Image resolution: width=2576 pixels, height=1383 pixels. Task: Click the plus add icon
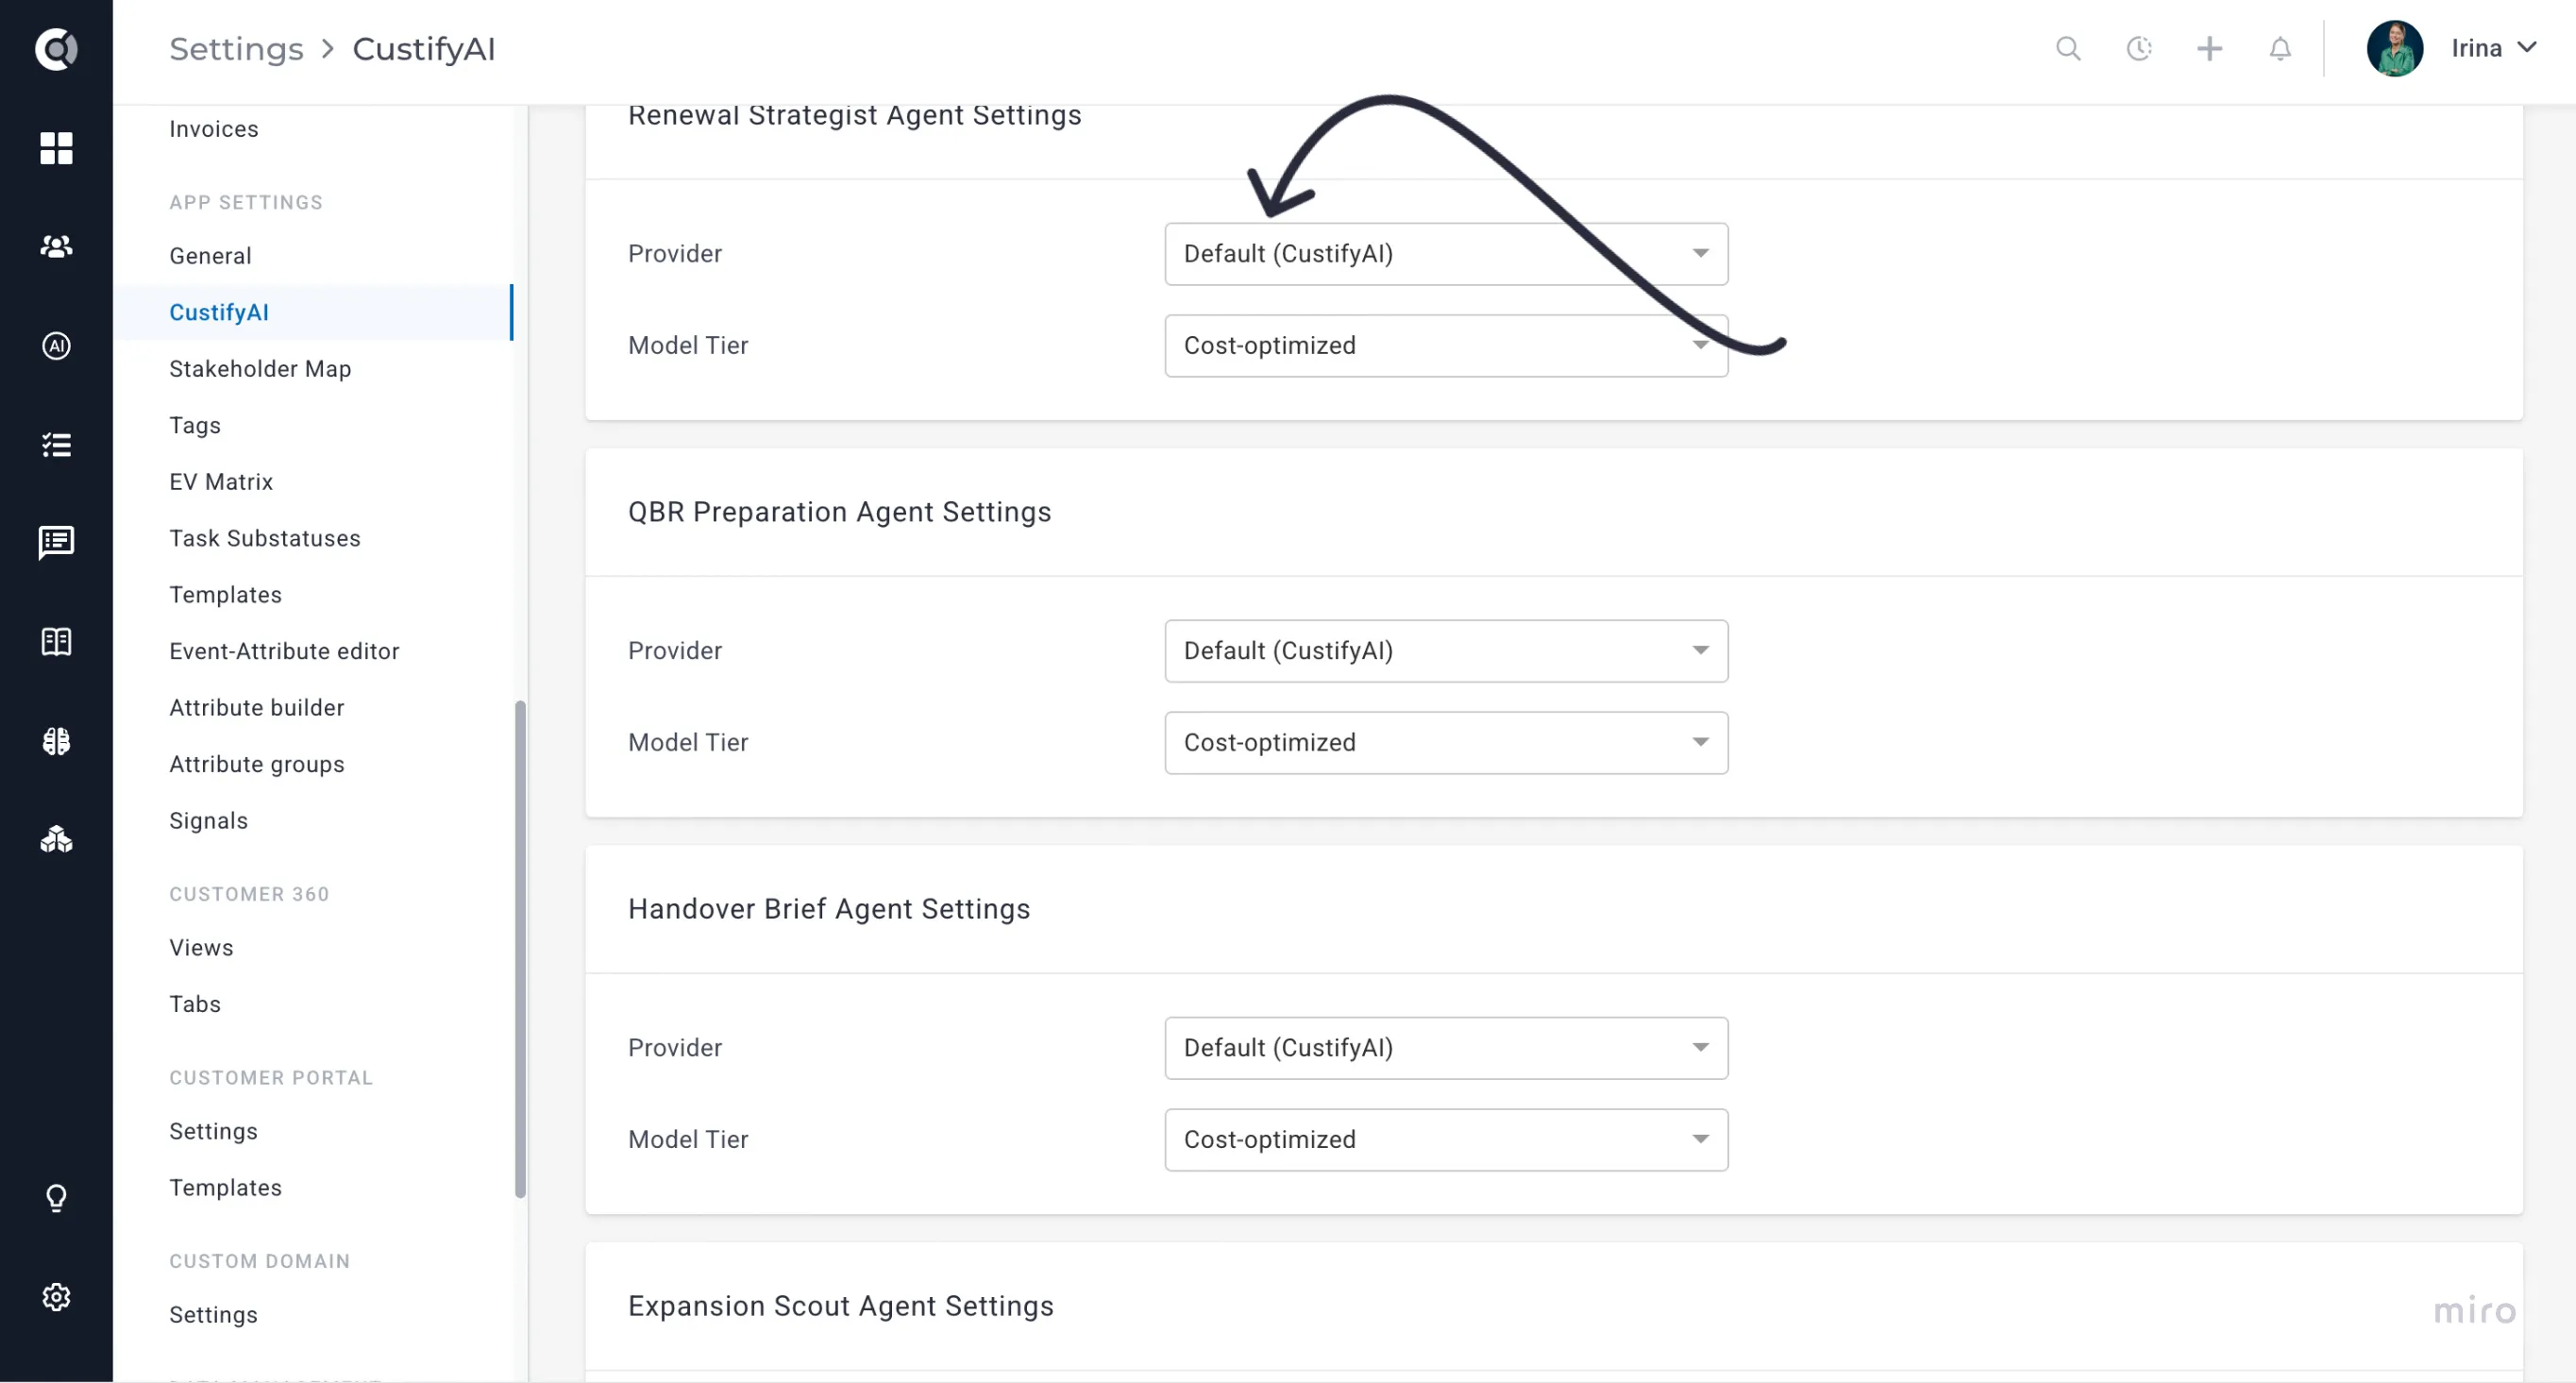coord(2209,48)
